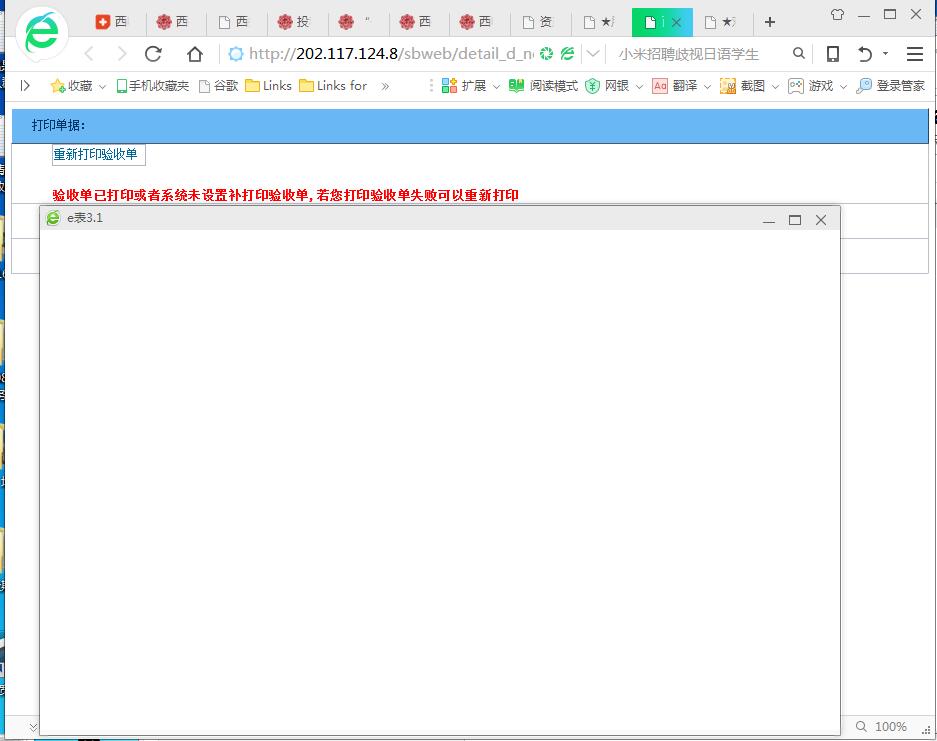
Task: Open the 谷歌 bookmark
Action: click(219, 86)
